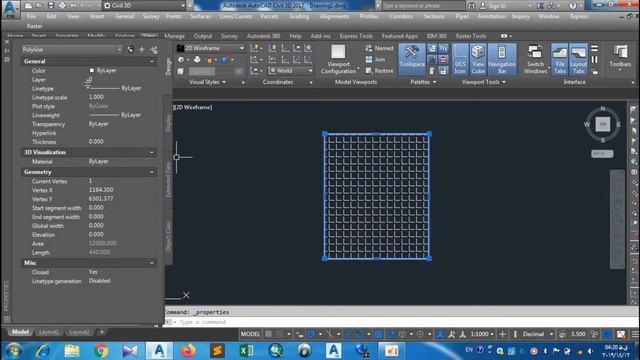Toggle grid display in status bar
Image resolution: width=640 pixels, height=360 pixels.
click(x=269, y=334)
